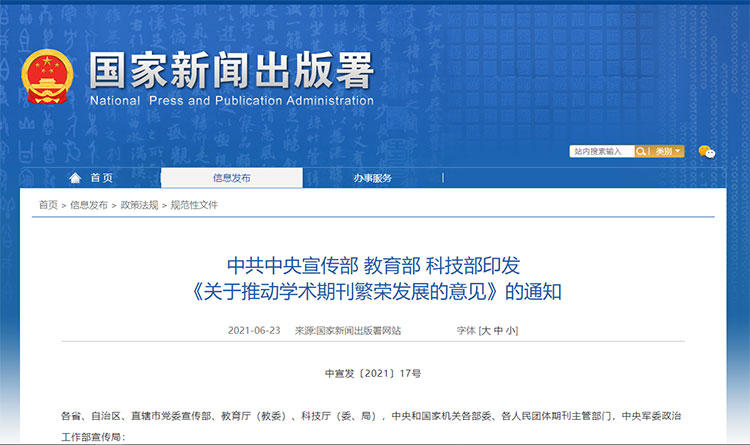The height and width of the screenshot is (445, 750).
Task: Expand the 类别 category dropdown
Action: tap(668, 151)
